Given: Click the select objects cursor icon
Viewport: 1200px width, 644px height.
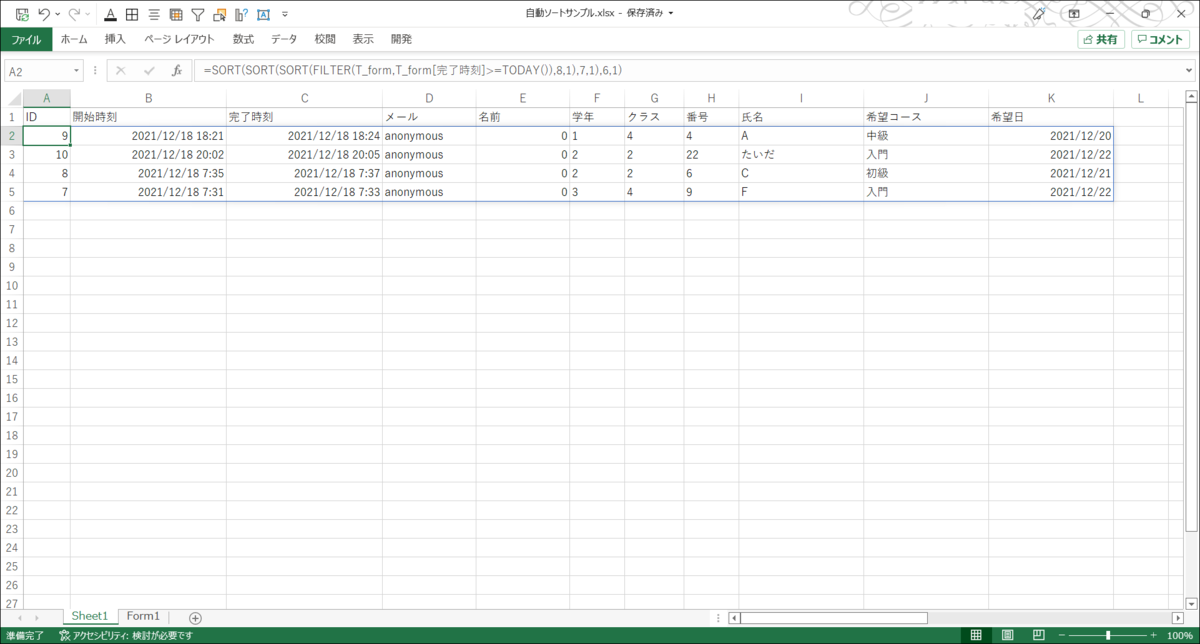Looking at the screenshot, I should click(x=219, y=14).
